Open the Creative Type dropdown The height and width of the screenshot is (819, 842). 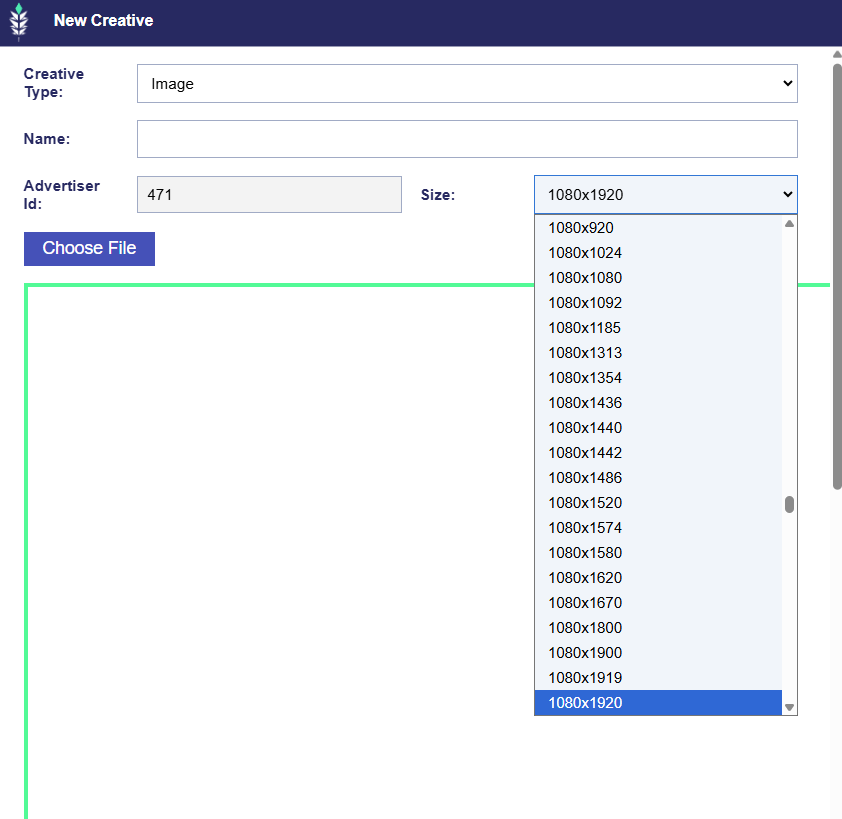[467, 84]
